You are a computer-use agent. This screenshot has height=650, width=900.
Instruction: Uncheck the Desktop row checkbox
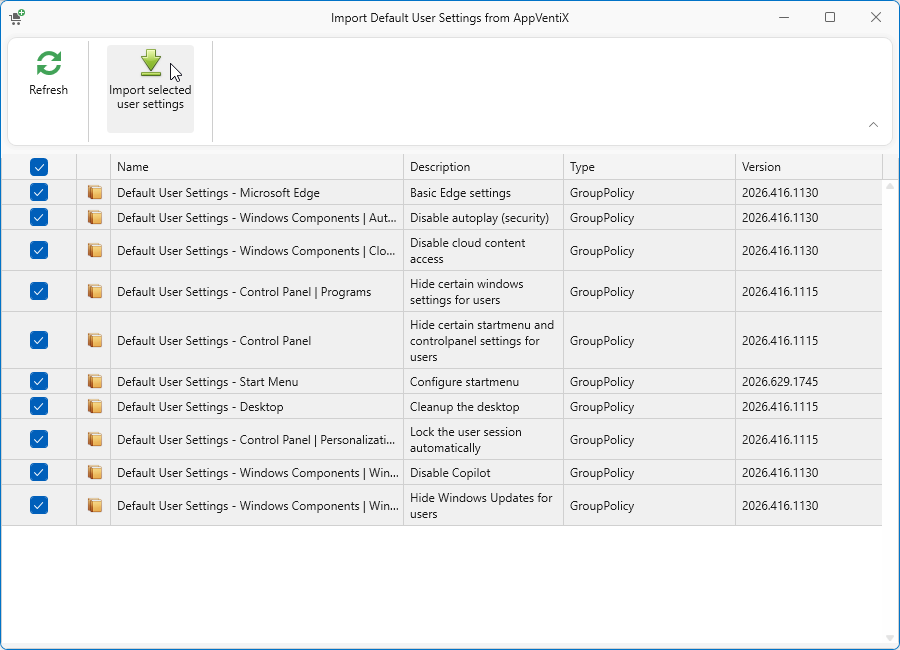(39, 407)
